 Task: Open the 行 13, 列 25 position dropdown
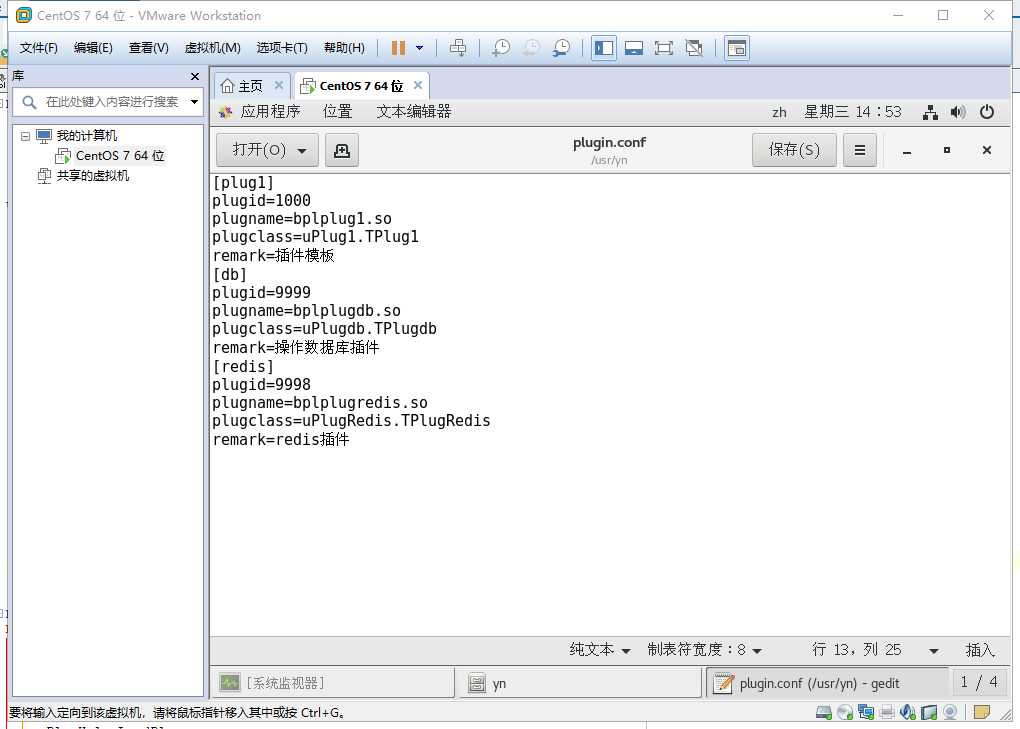875,650
